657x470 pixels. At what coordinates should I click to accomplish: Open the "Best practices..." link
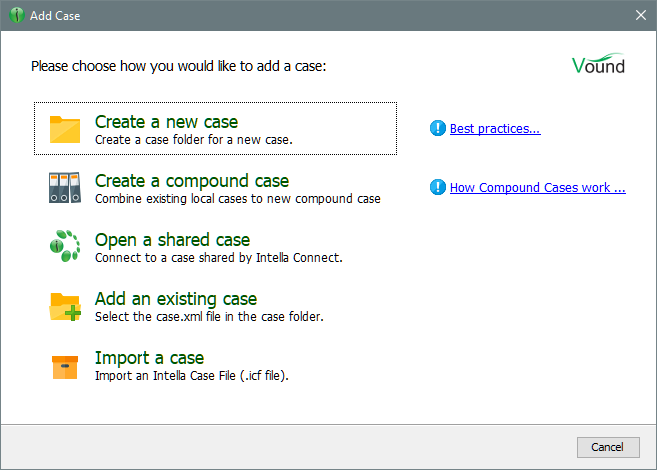pyautogui.click(x=495, y=128)
